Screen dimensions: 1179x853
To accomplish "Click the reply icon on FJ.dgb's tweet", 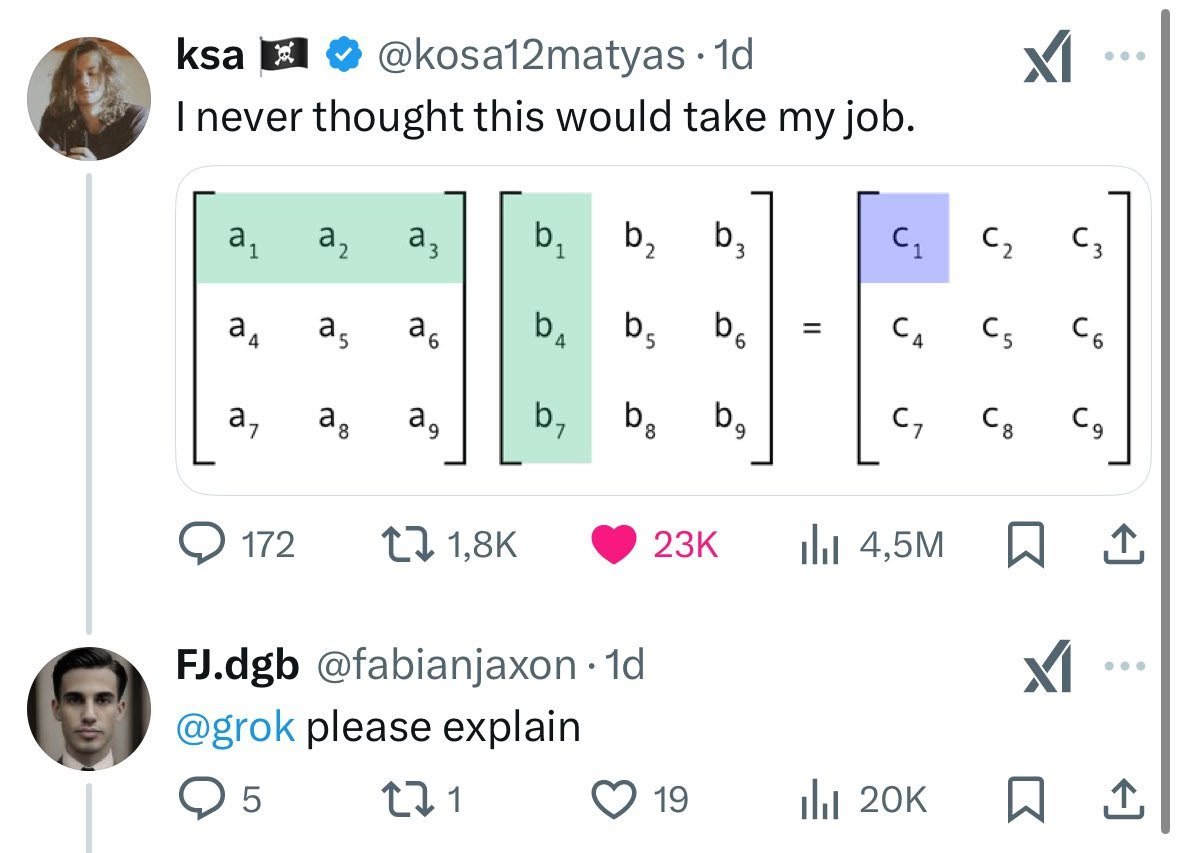I will coord(205,798).
